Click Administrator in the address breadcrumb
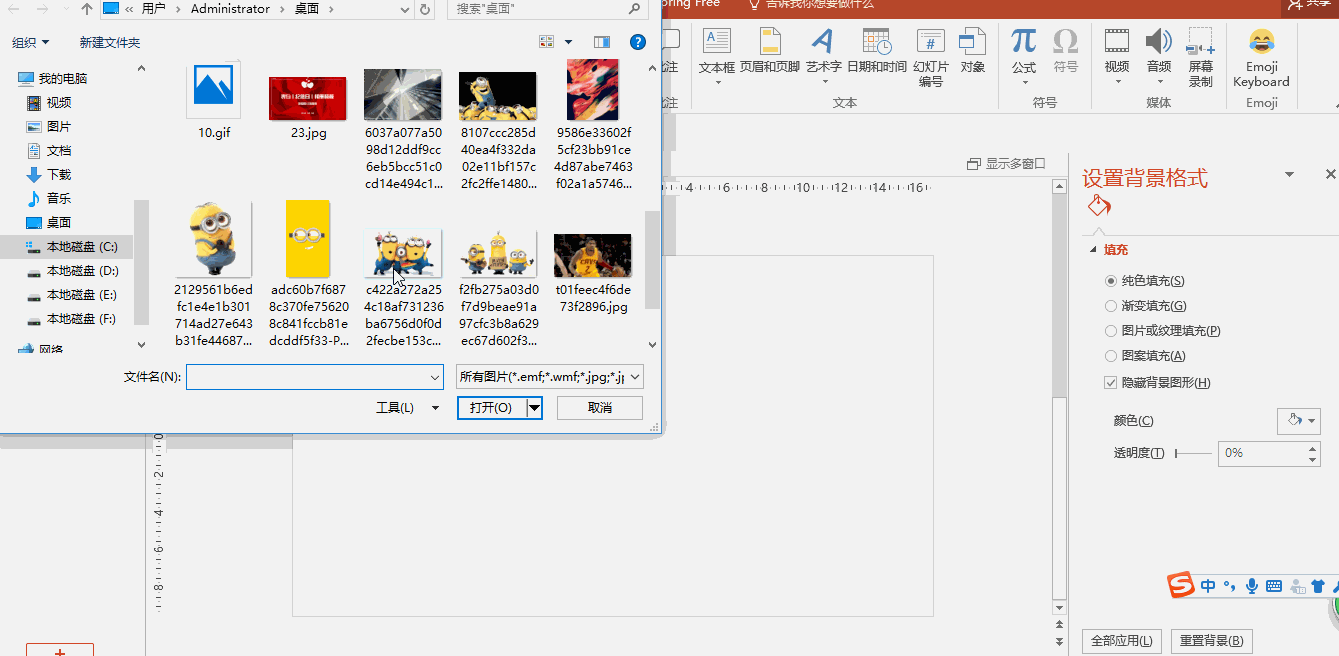This screenshot has height=656, width=1339. [229, 8]
